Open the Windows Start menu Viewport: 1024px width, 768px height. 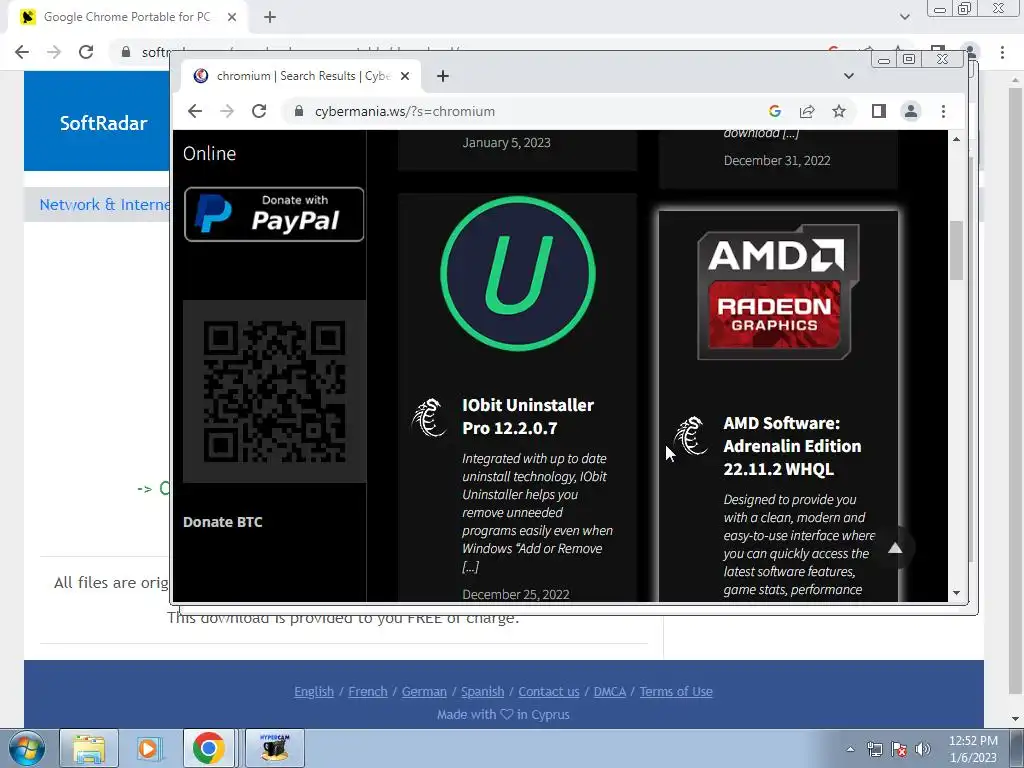point(27,748)
